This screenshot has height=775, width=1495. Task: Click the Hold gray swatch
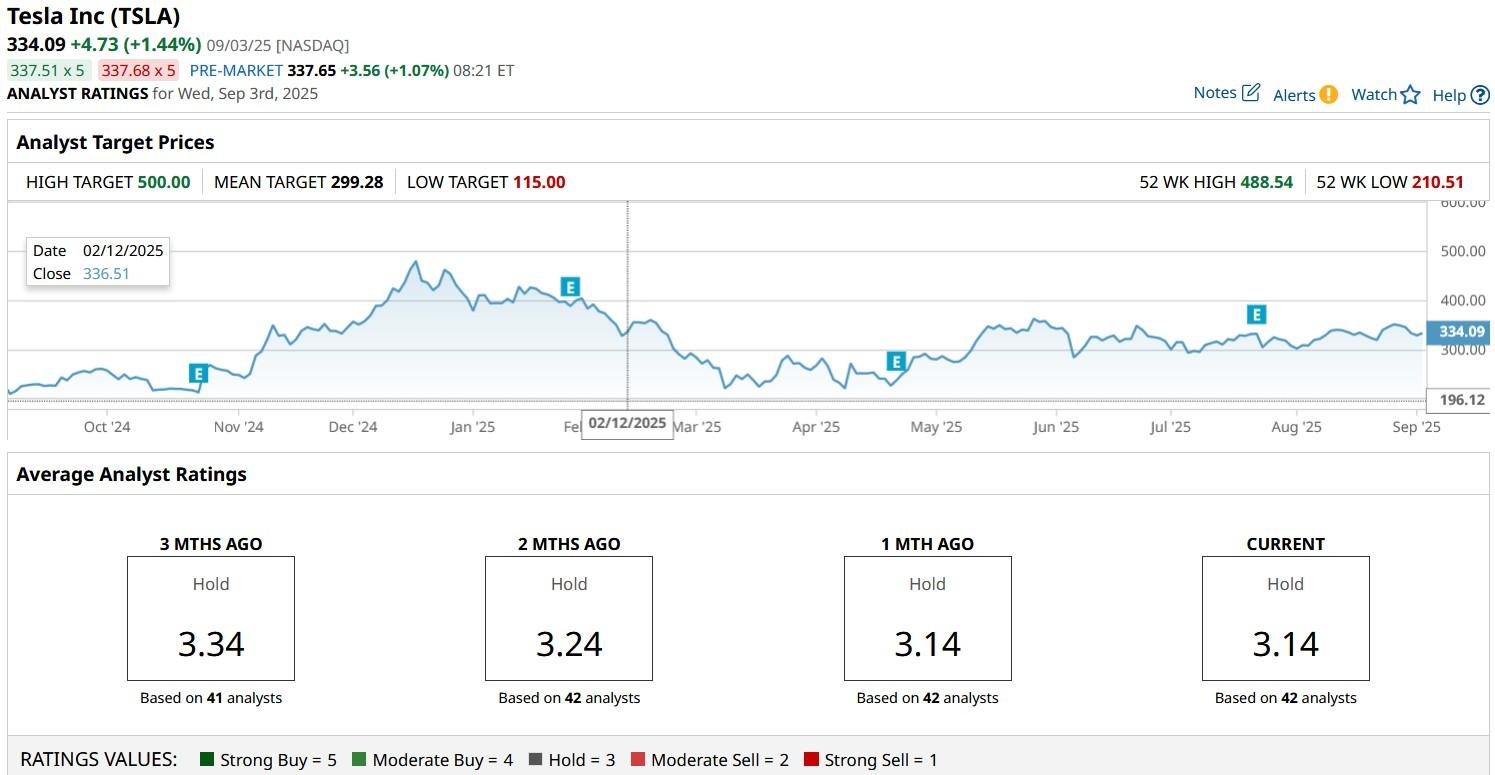(x=535, y=760)
